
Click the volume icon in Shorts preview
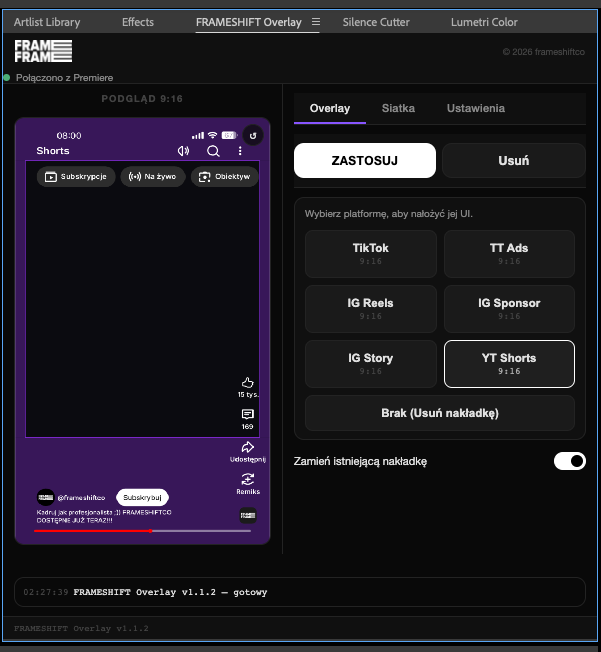(183, 151)
